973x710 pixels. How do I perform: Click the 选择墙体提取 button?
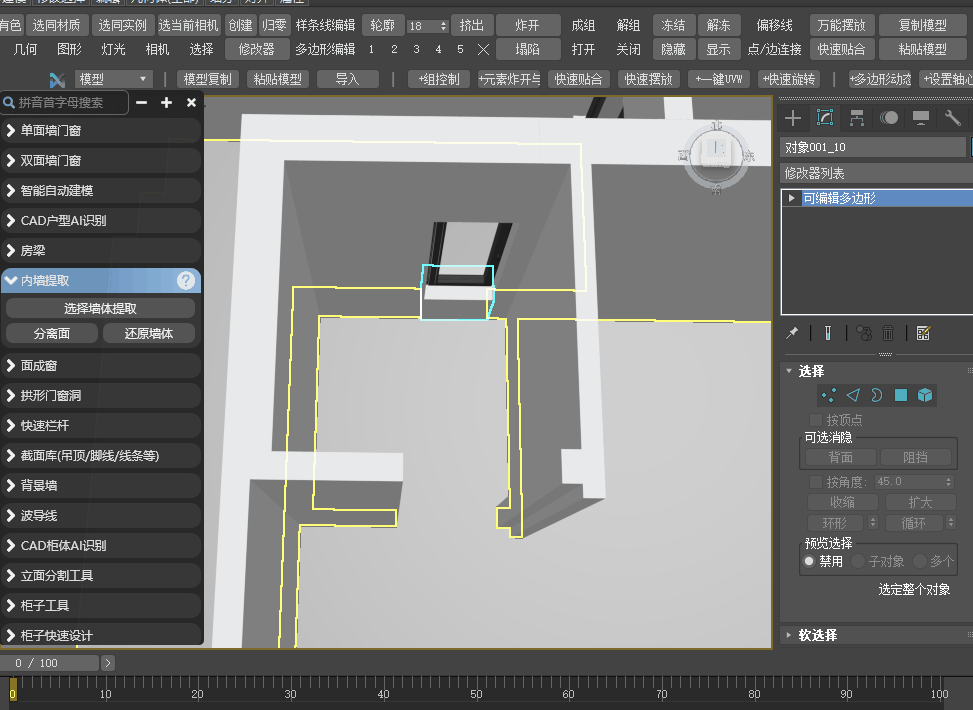pyautogui.click(x=101, y=308)
